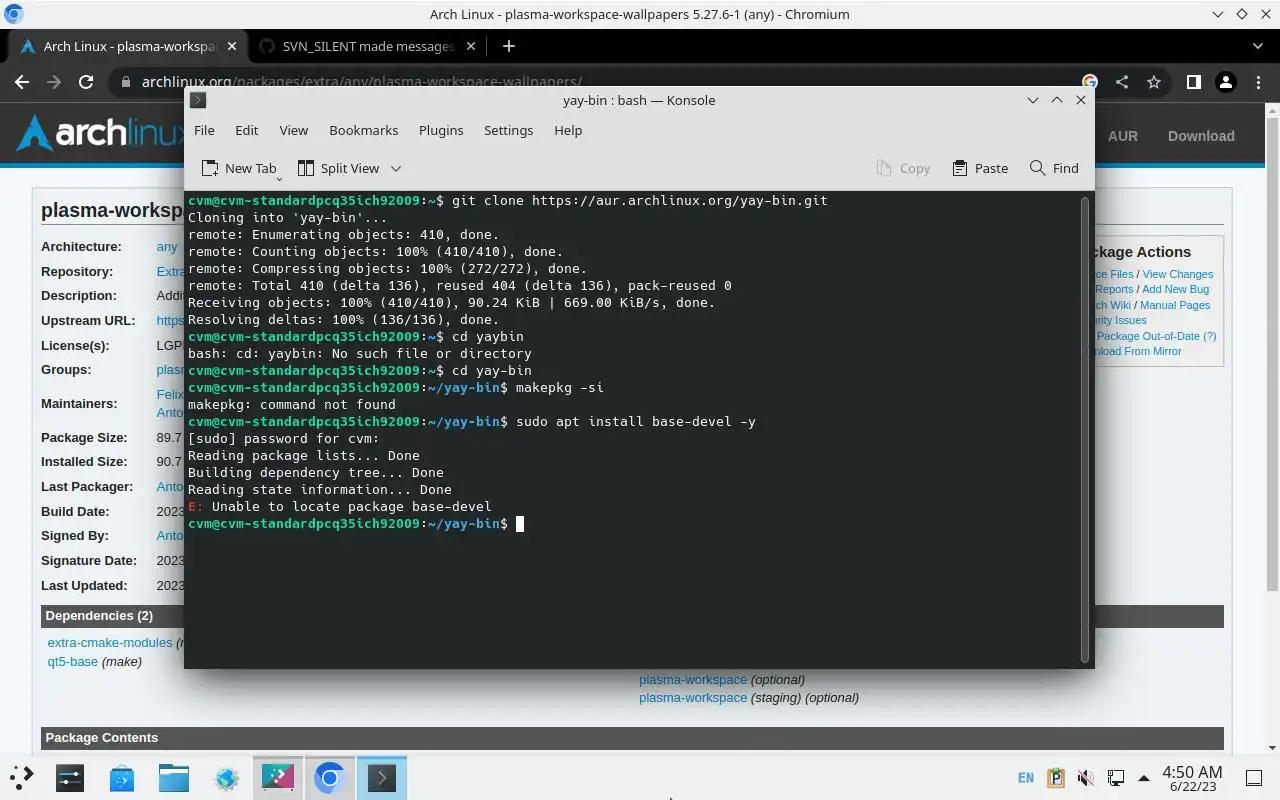Click the EN keyboard layout indicator

coord(1026,778)
